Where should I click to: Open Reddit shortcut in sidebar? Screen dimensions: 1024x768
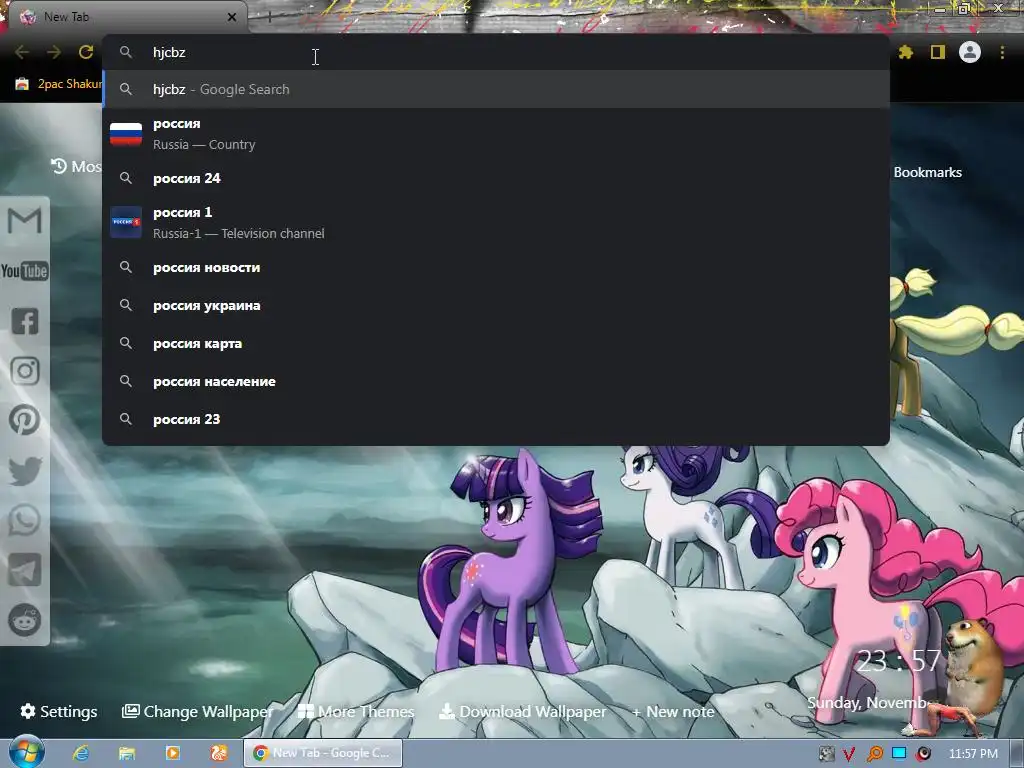pyautogui.click(x=25, y=620)
